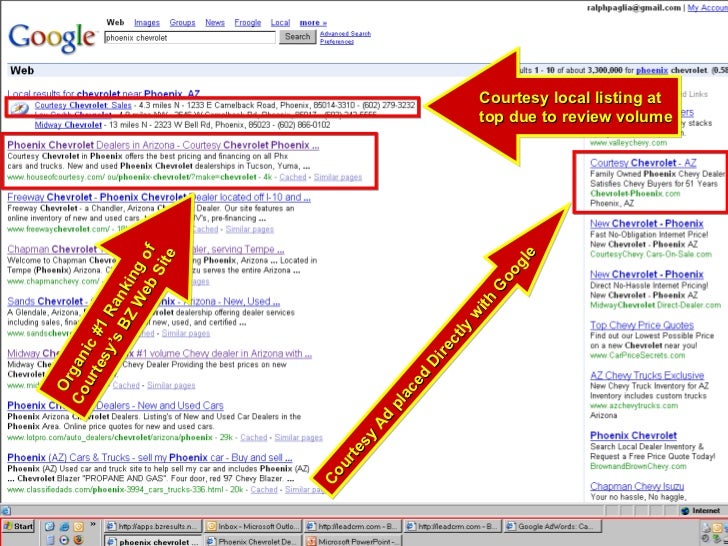The image size is (728, 546).
Task: Switch to the News search tab
Action: tap(215, 22)
